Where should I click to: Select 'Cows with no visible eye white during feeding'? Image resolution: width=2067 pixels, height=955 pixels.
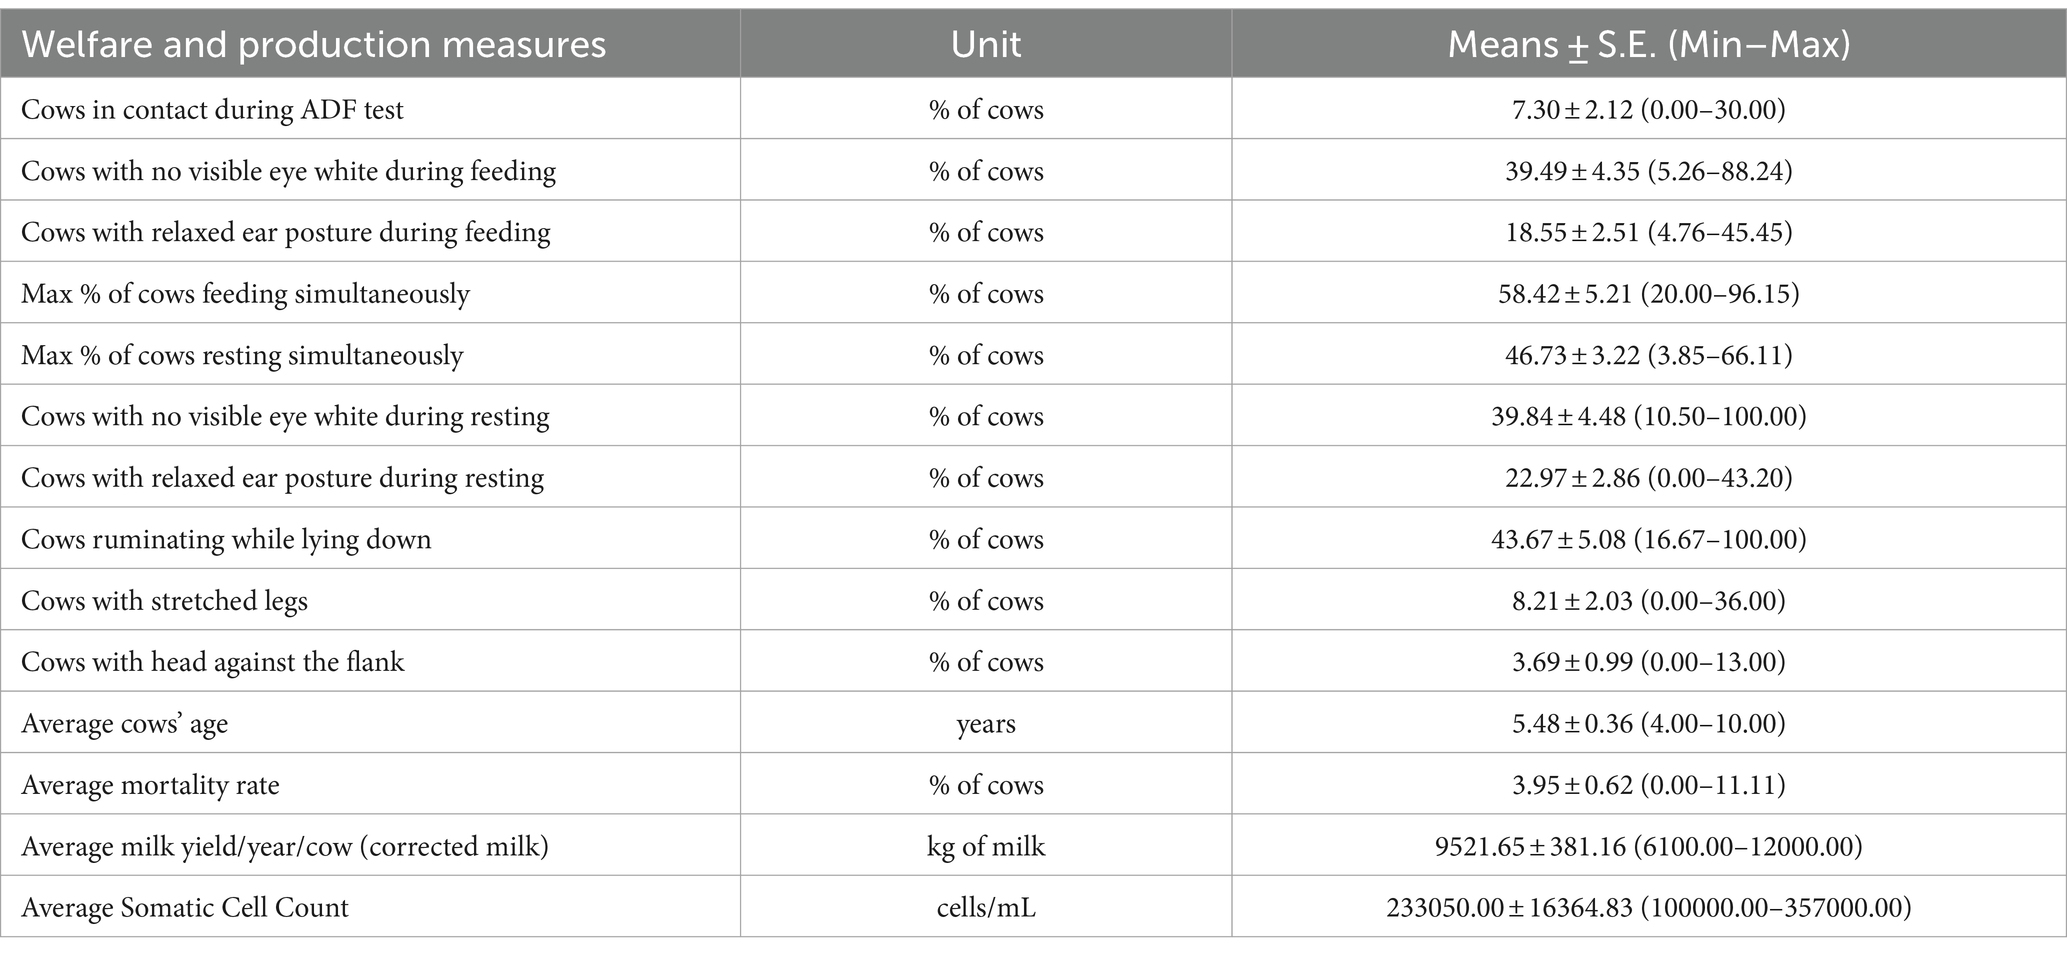[x=288, y=171]
